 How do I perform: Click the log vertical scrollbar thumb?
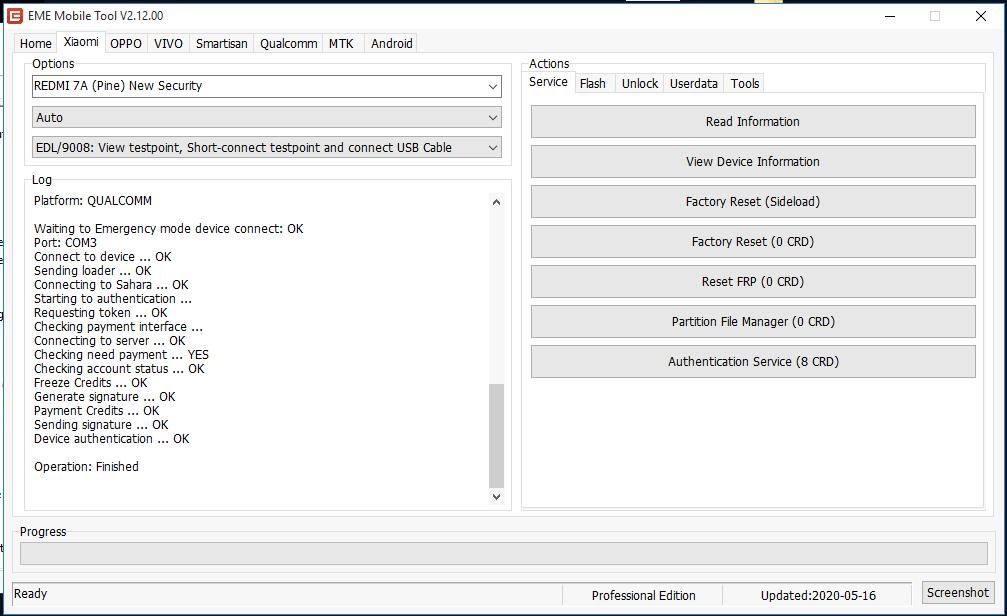pos(496,436)
